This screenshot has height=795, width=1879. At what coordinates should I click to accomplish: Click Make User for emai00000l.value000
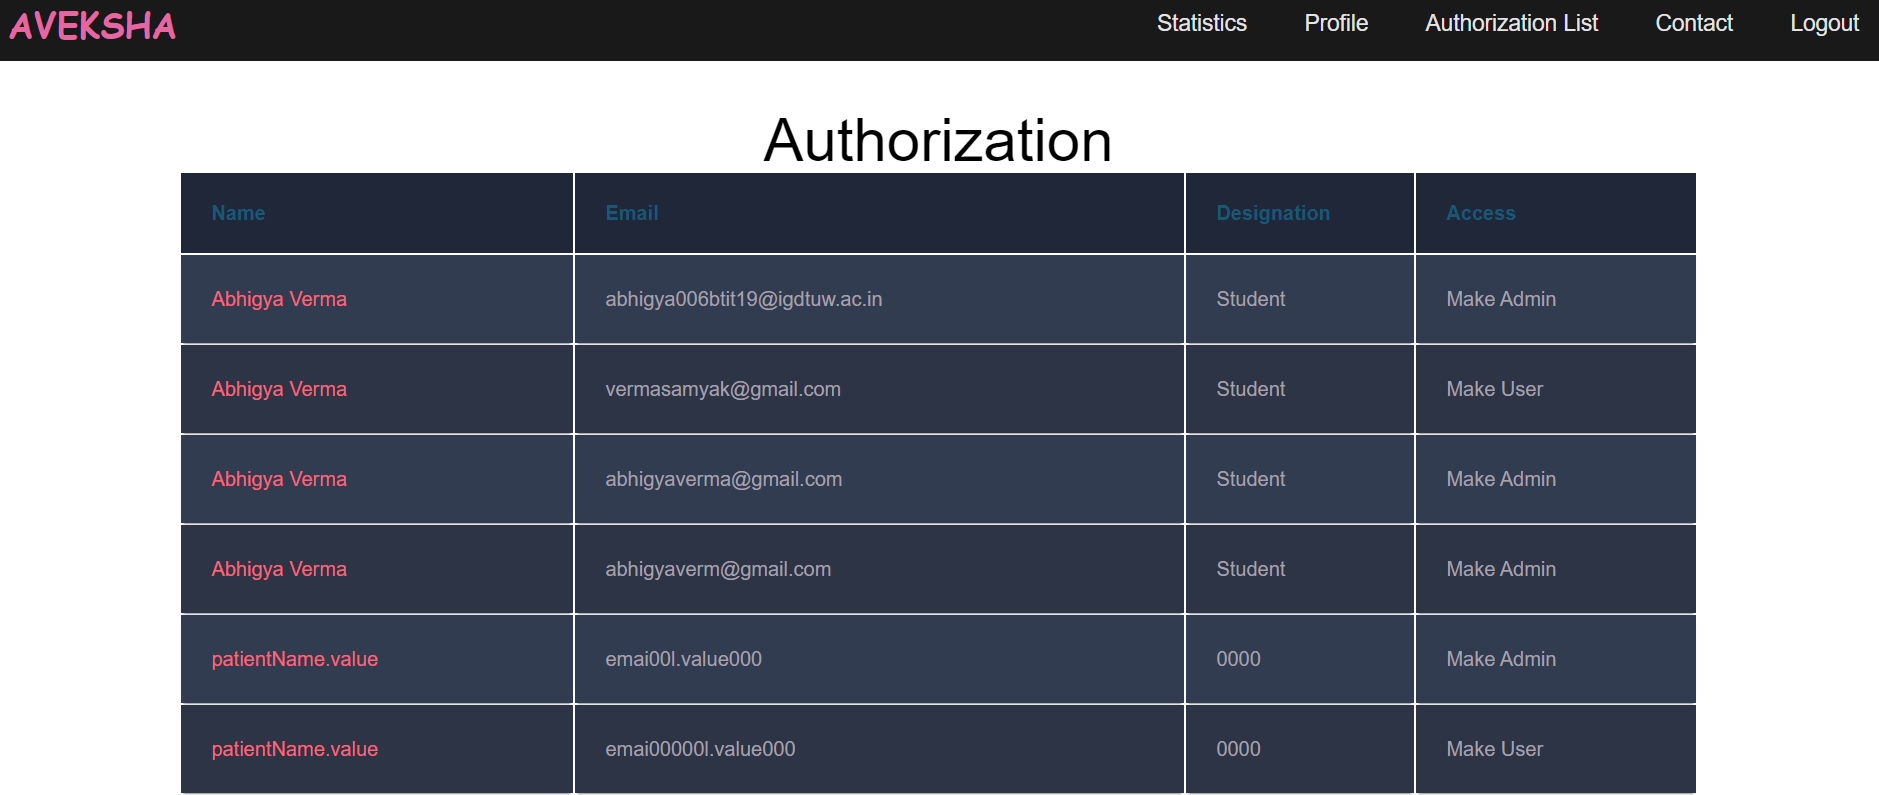[1494, 749]
